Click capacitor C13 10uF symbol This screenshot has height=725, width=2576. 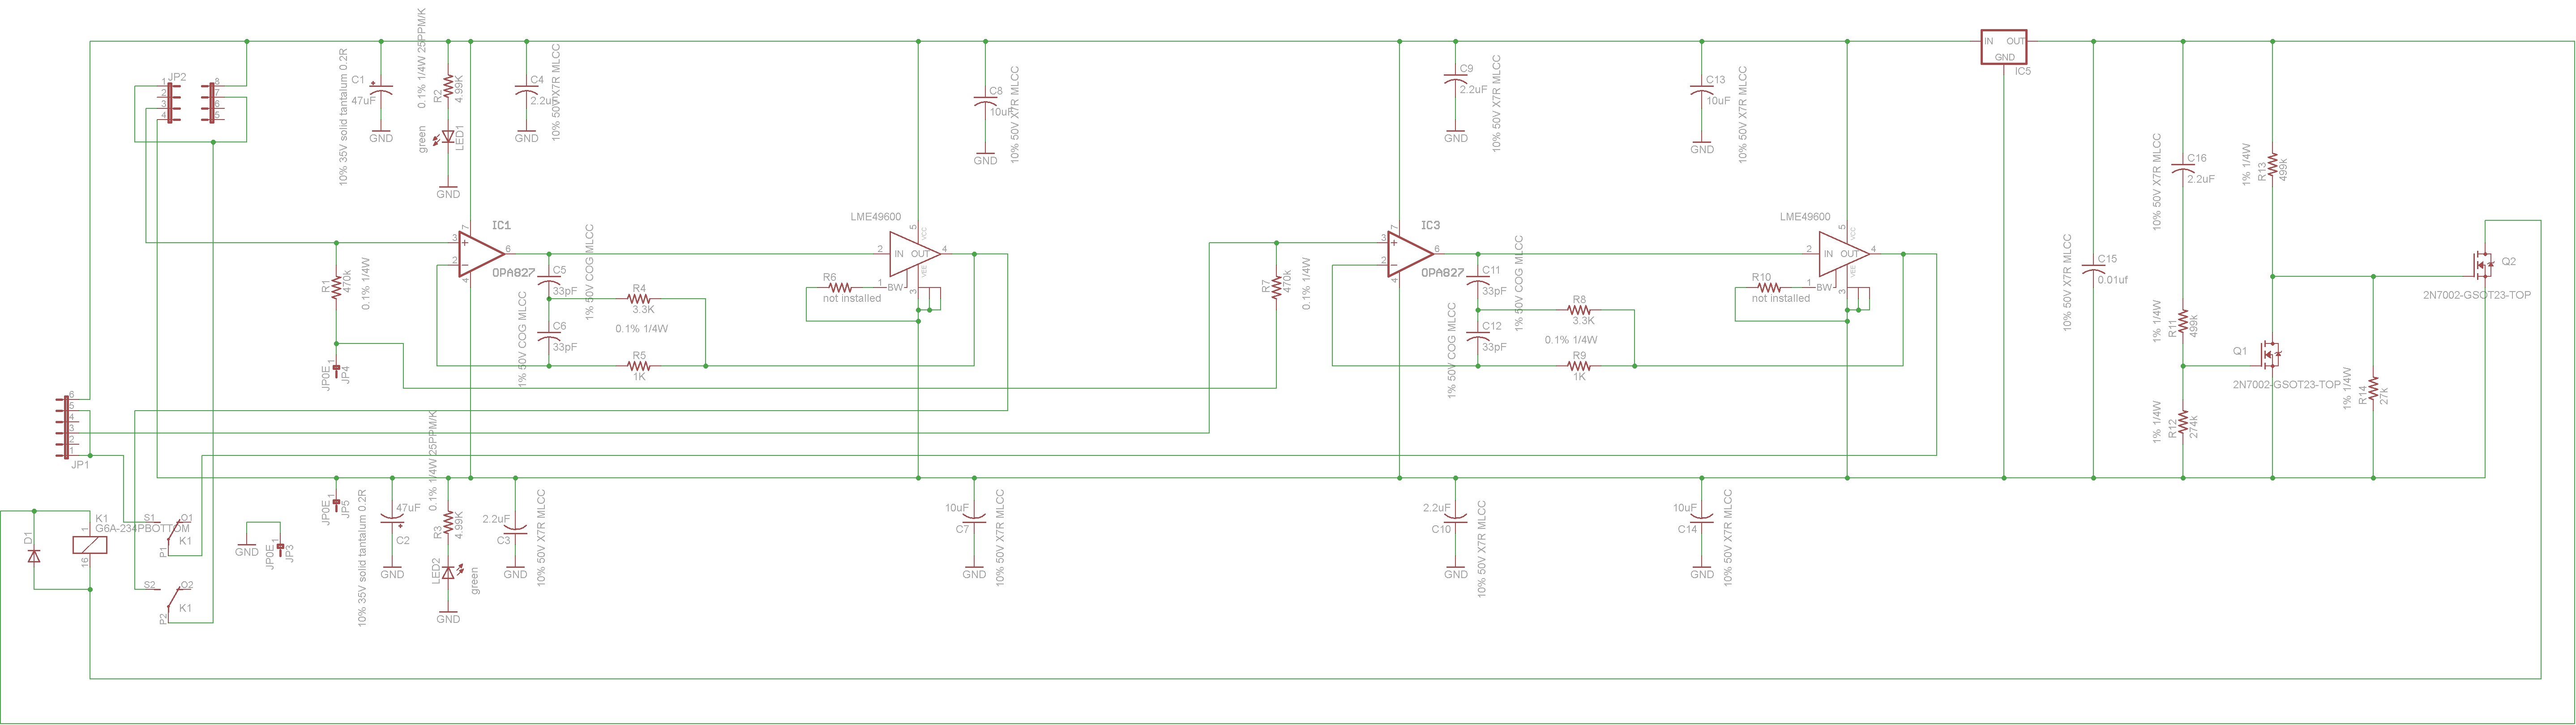coord(1702,89)
